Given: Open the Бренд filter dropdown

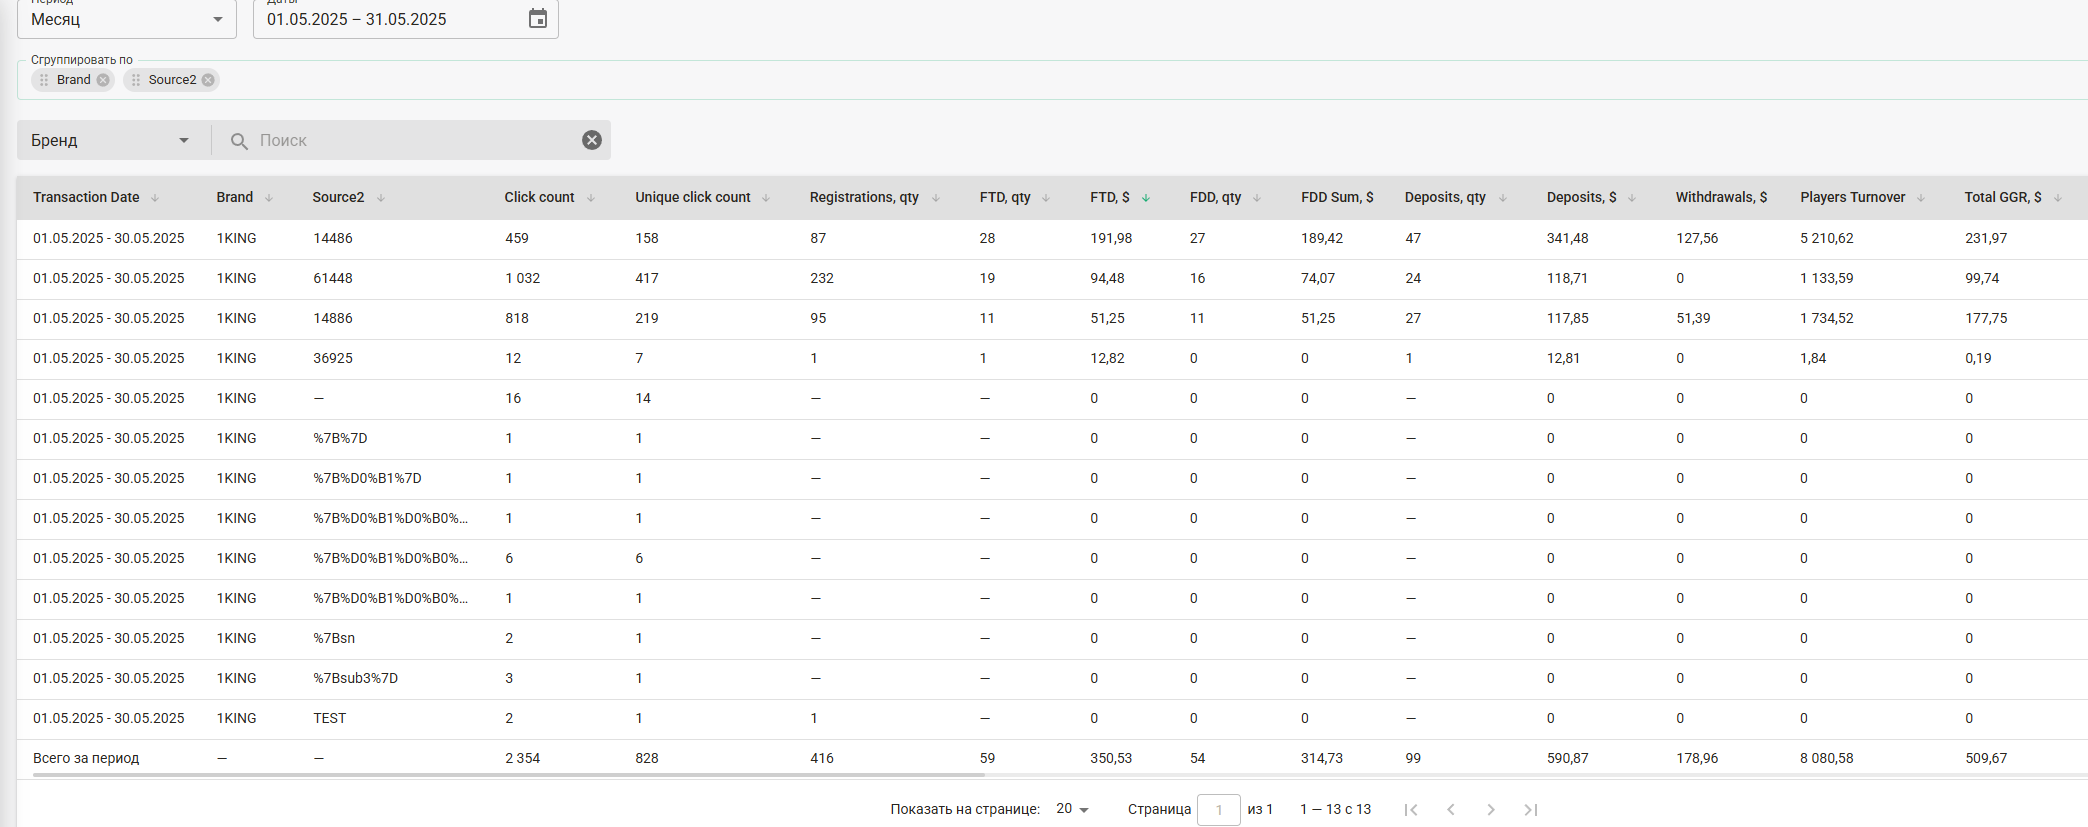Looking at the screenshot, I should point(112,140).
